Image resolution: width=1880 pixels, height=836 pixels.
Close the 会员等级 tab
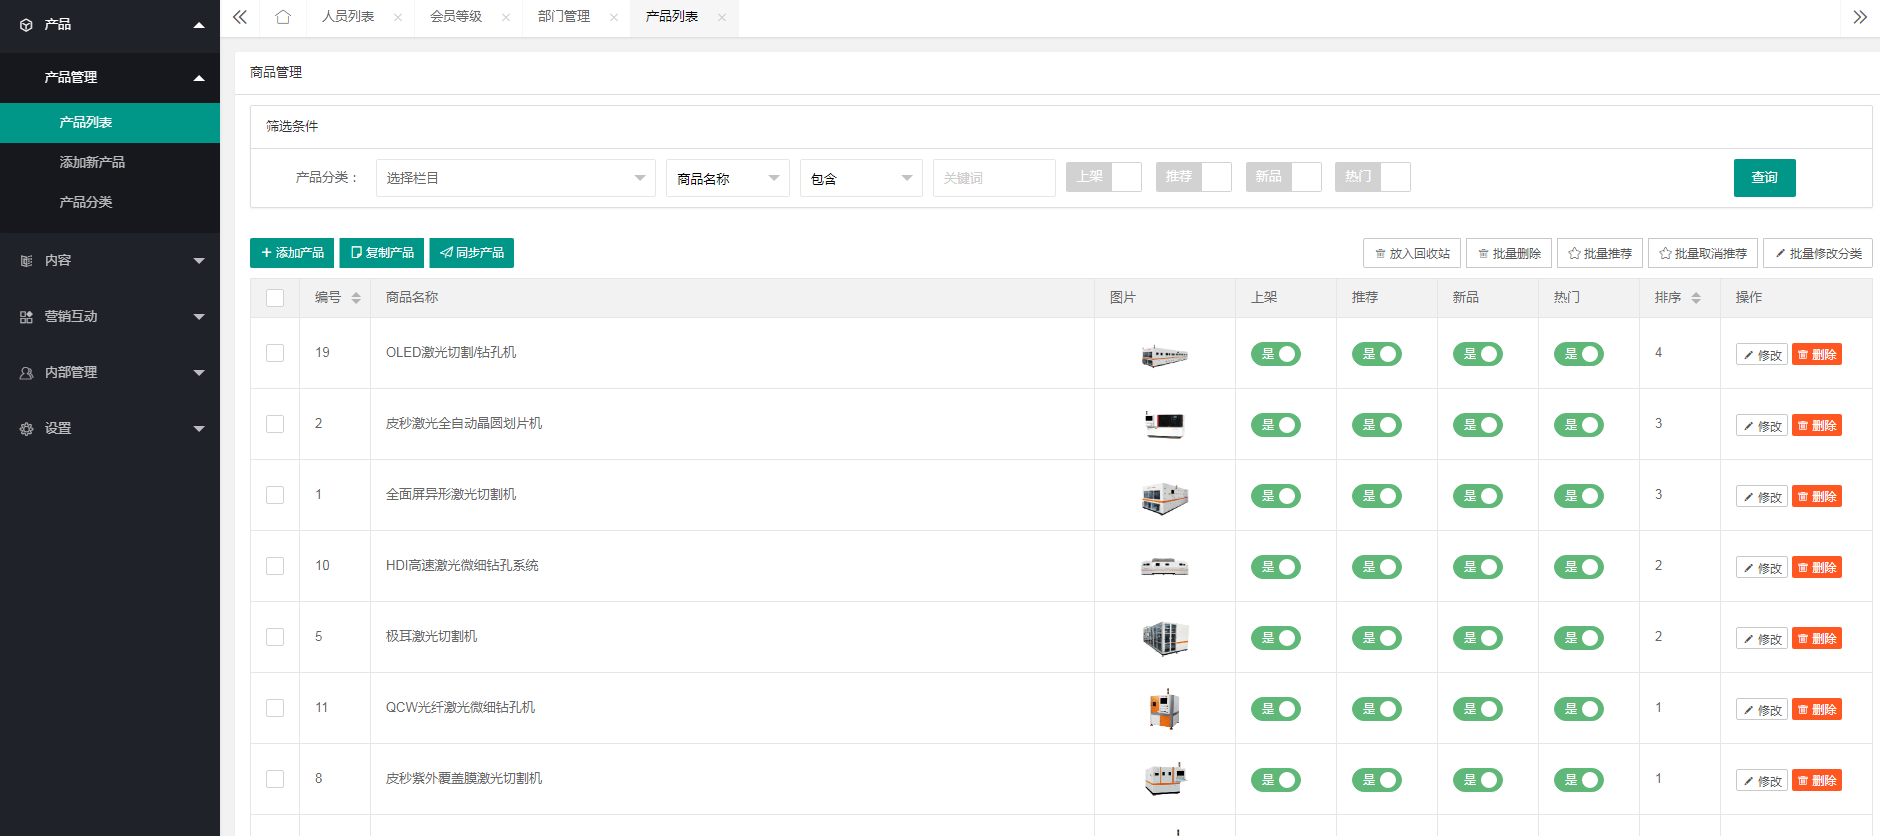(x=506, y=17)
